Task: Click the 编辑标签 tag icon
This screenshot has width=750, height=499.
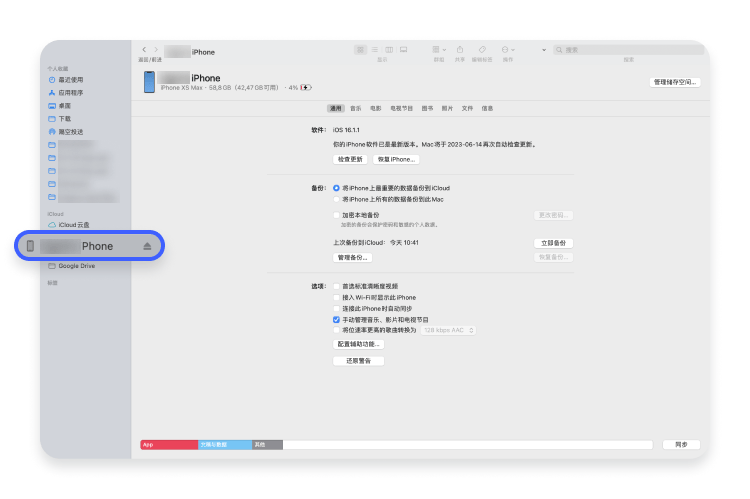Action: click(482, 50)
